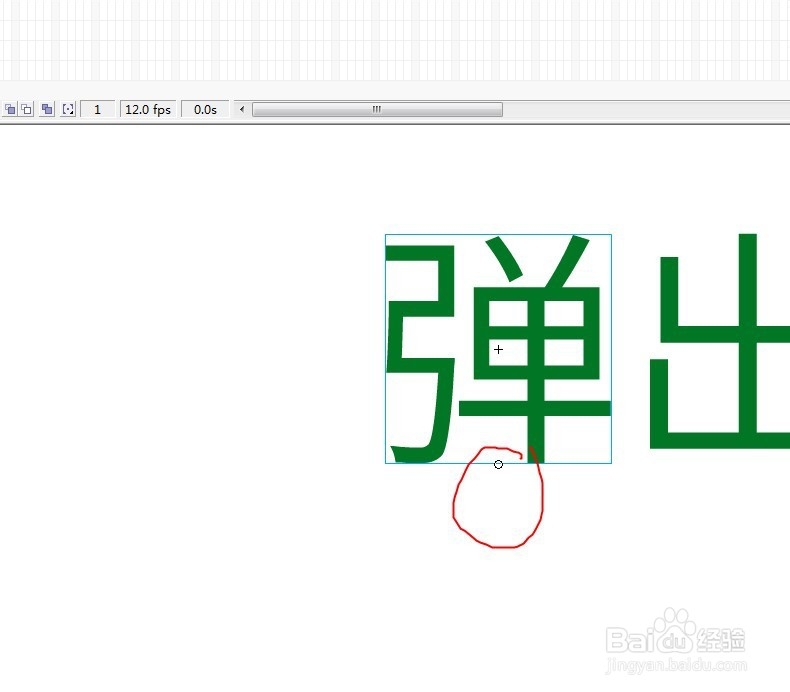Click the transform center point circle

498,465
